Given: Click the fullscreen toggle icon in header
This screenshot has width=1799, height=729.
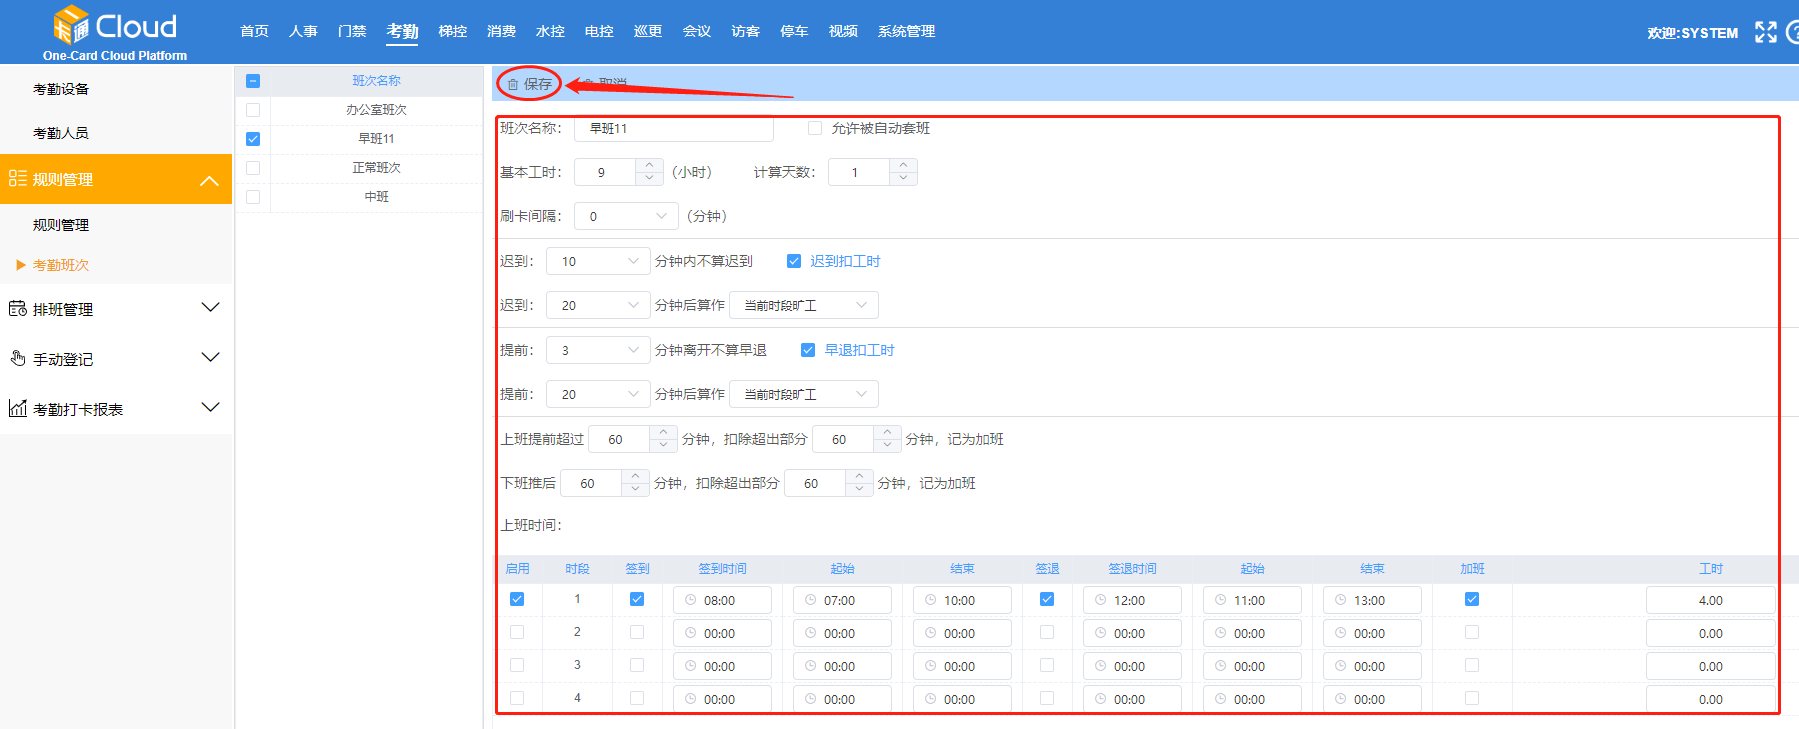Looking at the screenshot, I should pyautogui.click(x=1766, y=32).
